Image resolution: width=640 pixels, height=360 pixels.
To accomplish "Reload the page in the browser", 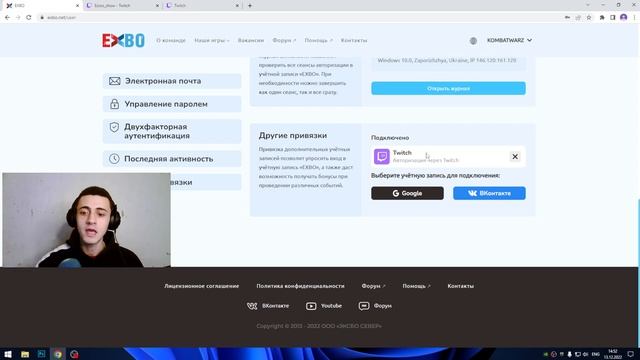I will (x=29, y=18).
